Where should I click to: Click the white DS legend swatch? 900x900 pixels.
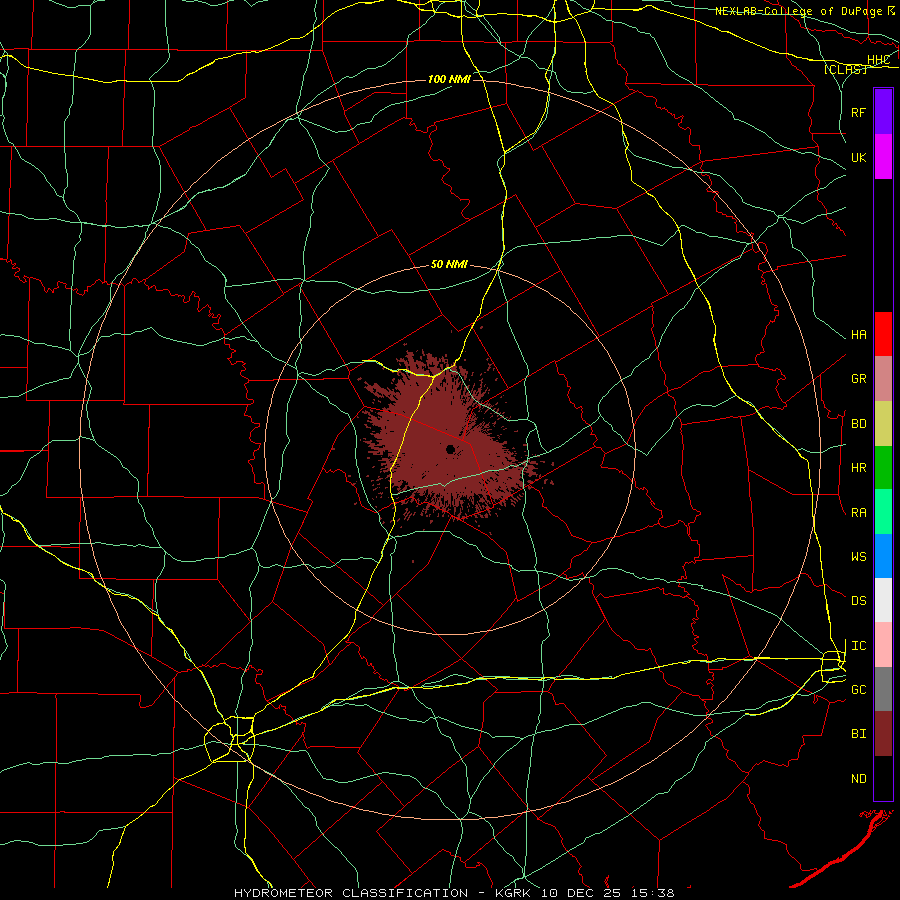[883, 600]
